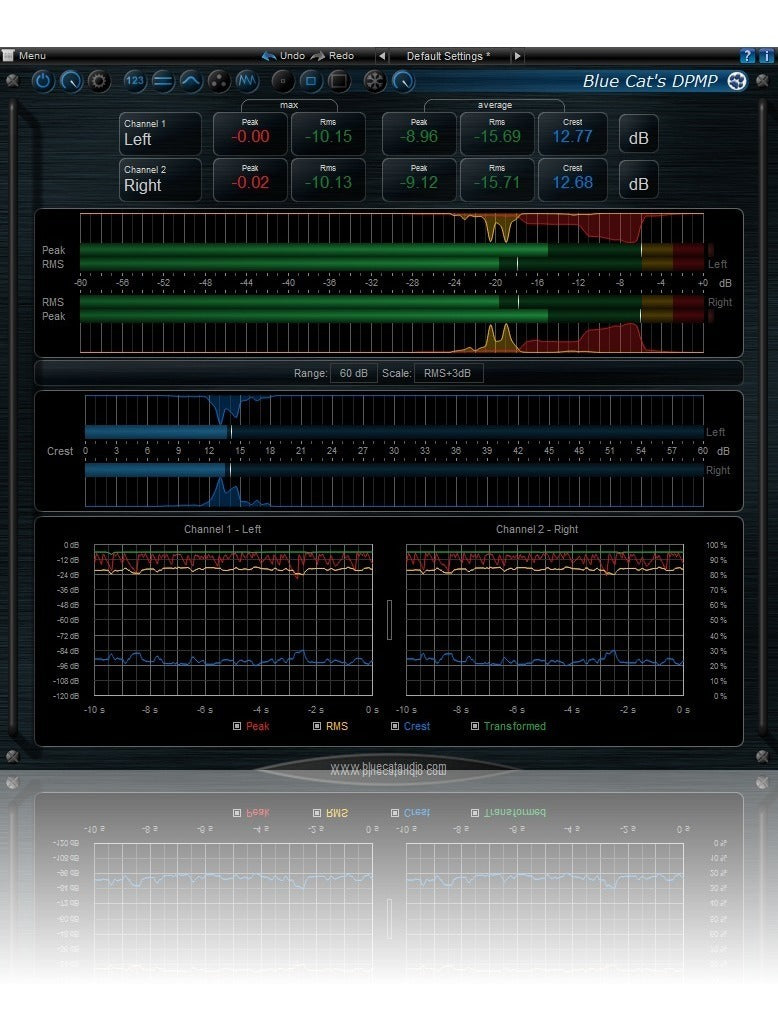Toggle the RMS curve checkbox

coord(317,726)
